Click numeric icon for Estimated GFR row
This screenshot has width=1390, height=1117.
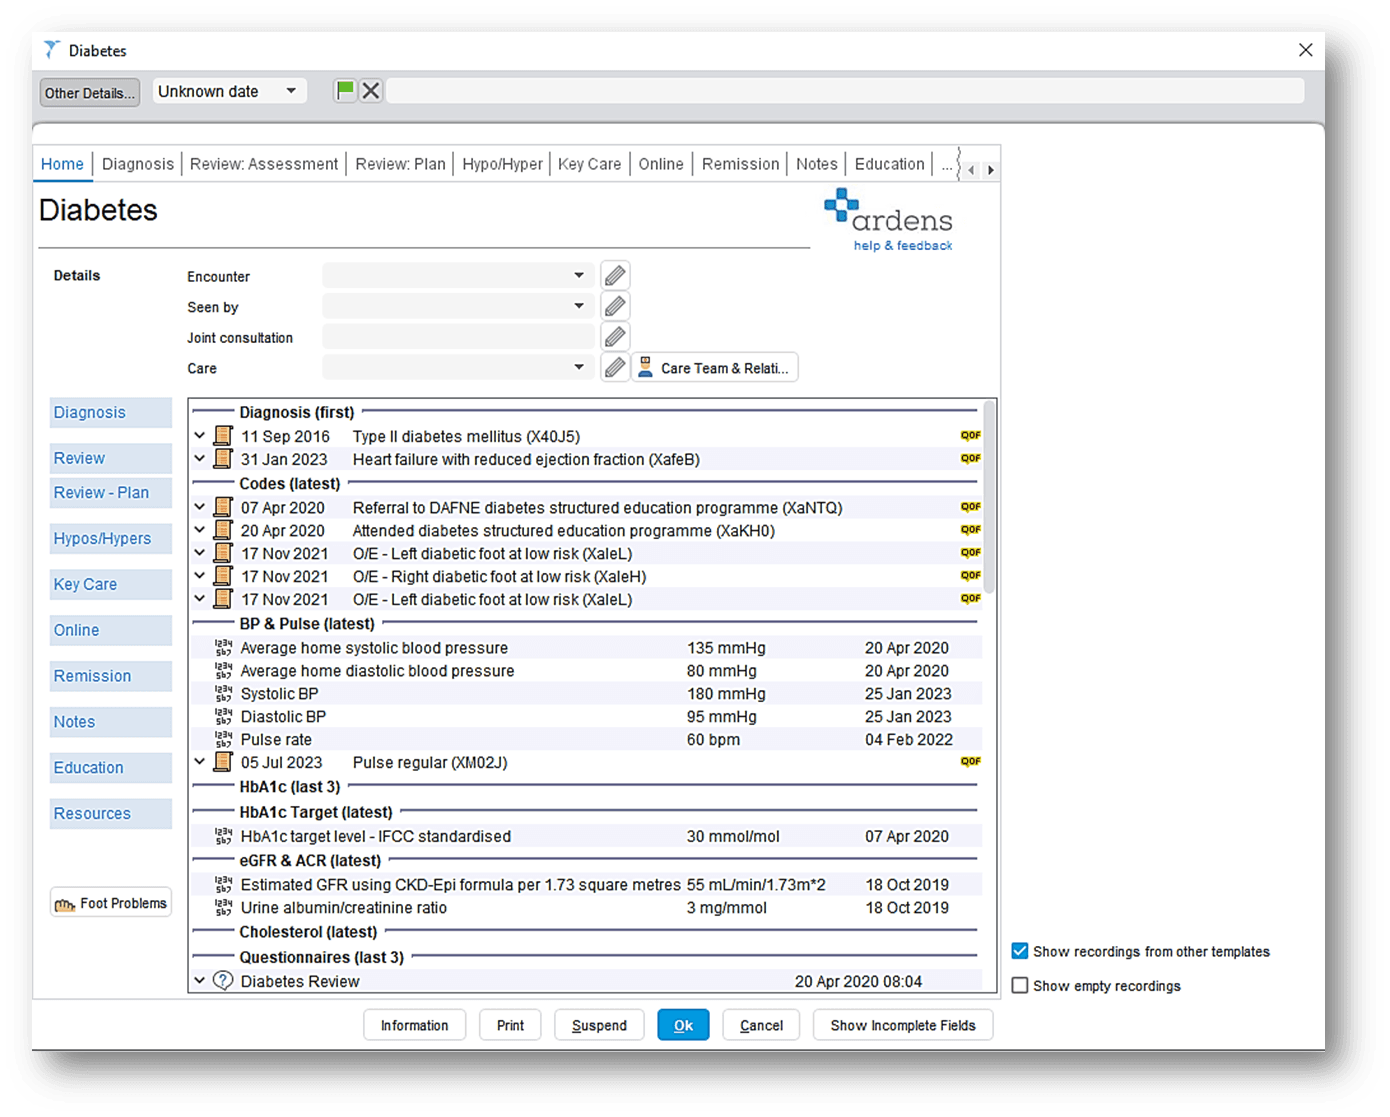[223, 885]
